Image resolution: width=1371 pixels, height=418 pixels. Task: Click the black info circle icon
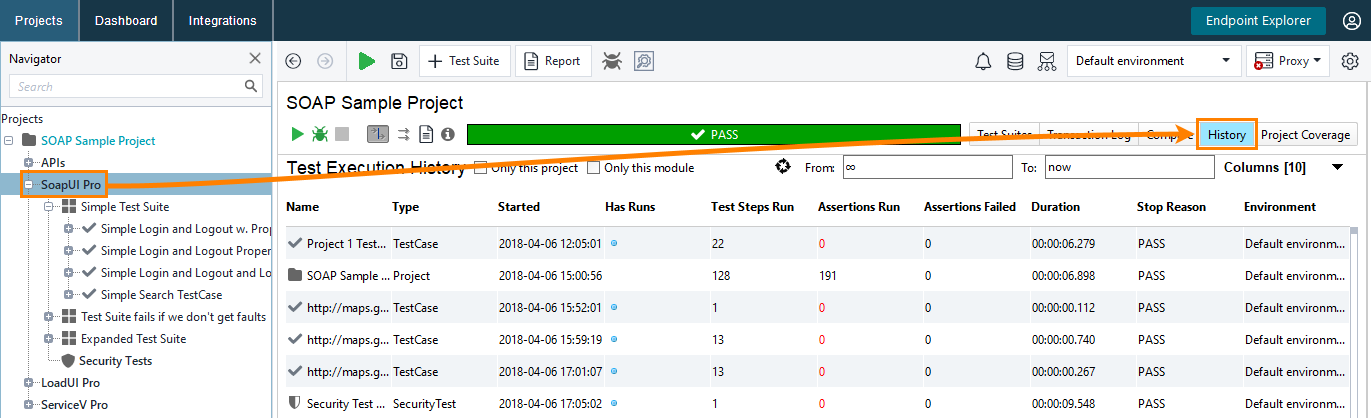pos(448,134)
